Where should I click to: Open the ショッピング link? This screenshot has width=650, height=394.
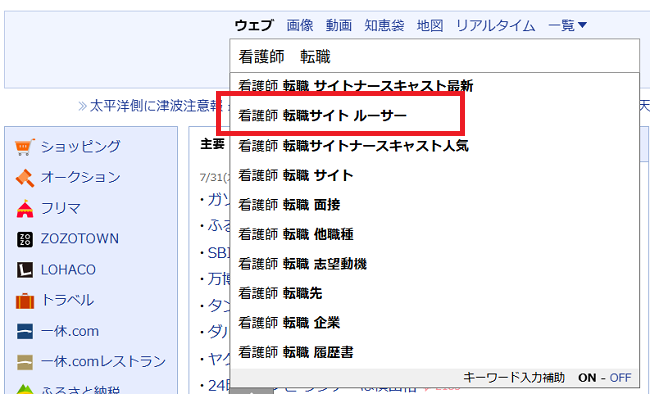pyautogui.click(x=80, y=147)
